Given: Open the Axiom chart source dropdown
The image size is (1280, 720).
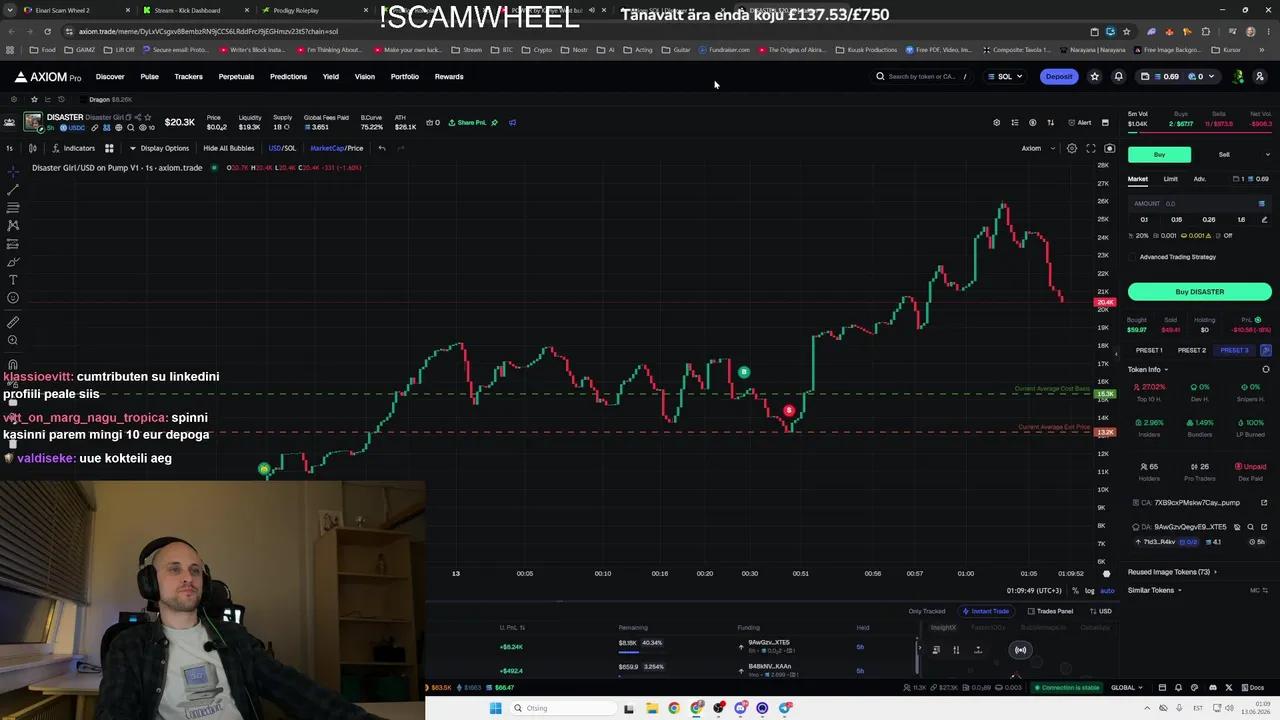Looking at the screenshot, I should pyautogui.click(x=1038, y=148).
